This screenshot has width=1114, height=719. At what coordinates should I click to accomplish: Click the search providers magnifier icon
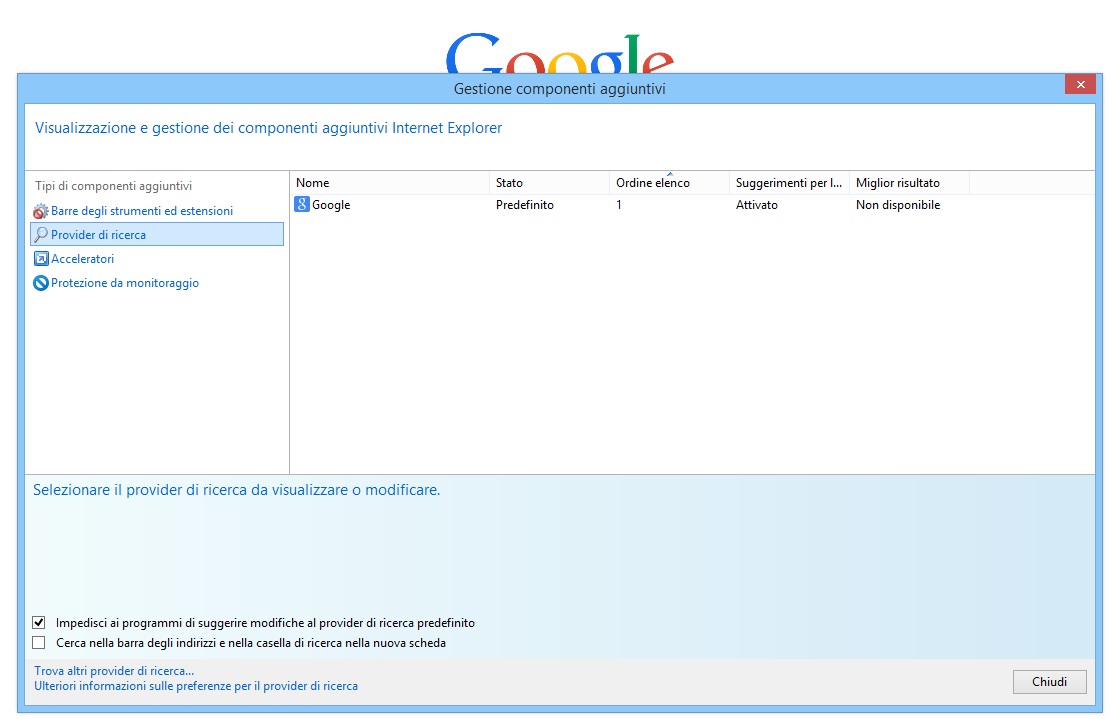click(x=41, y=234)
